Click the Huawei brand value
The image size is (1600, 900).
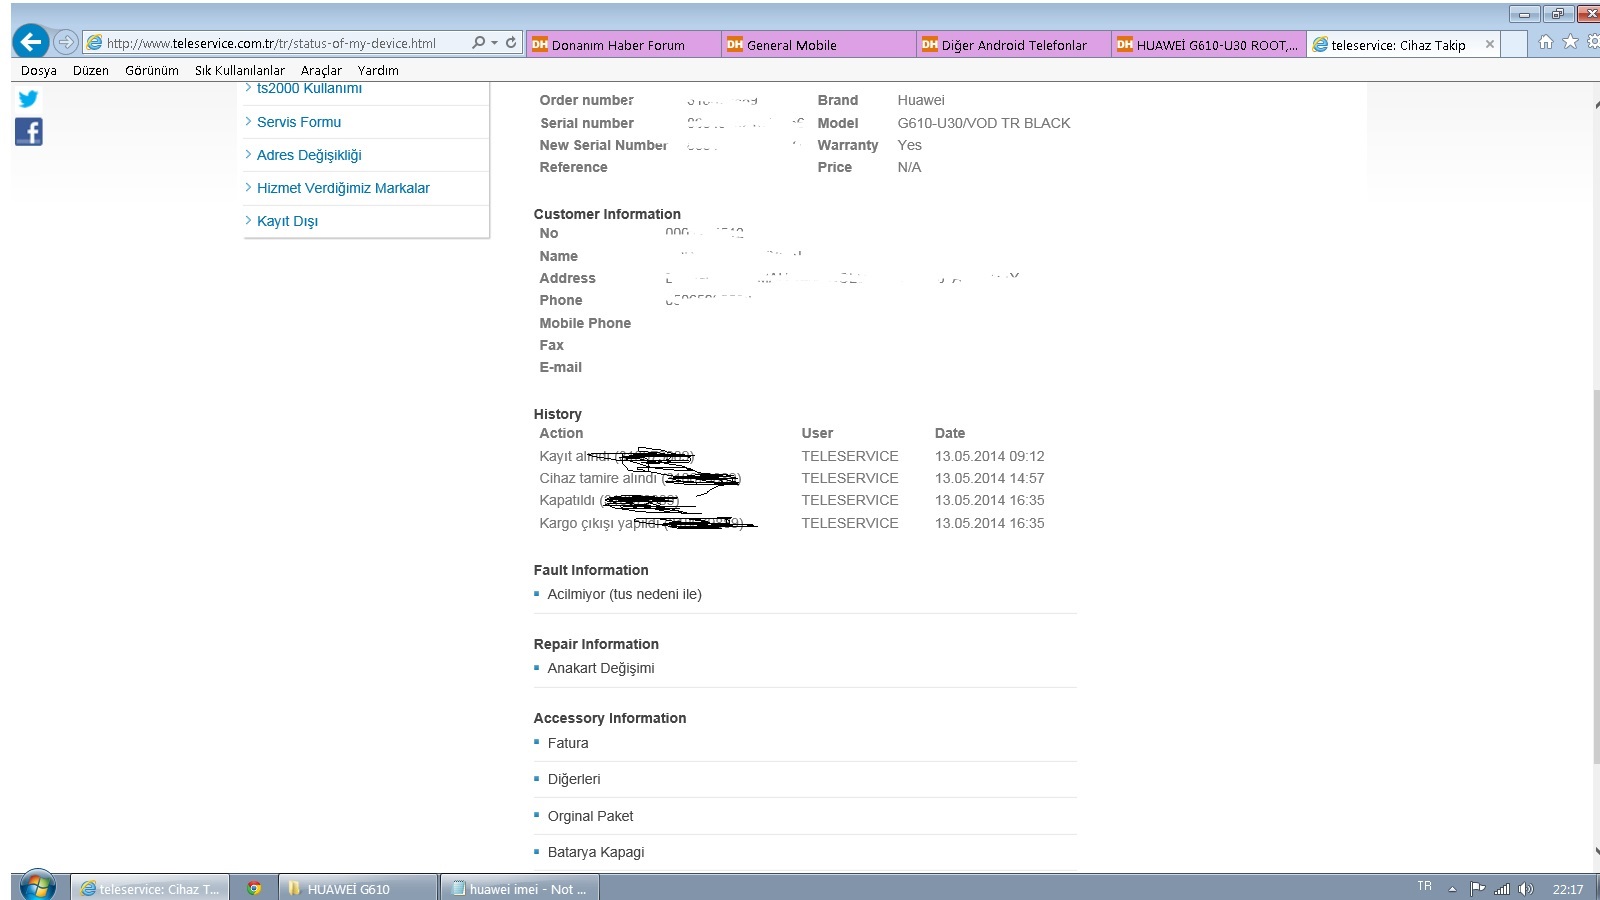[x=921, y=100]
